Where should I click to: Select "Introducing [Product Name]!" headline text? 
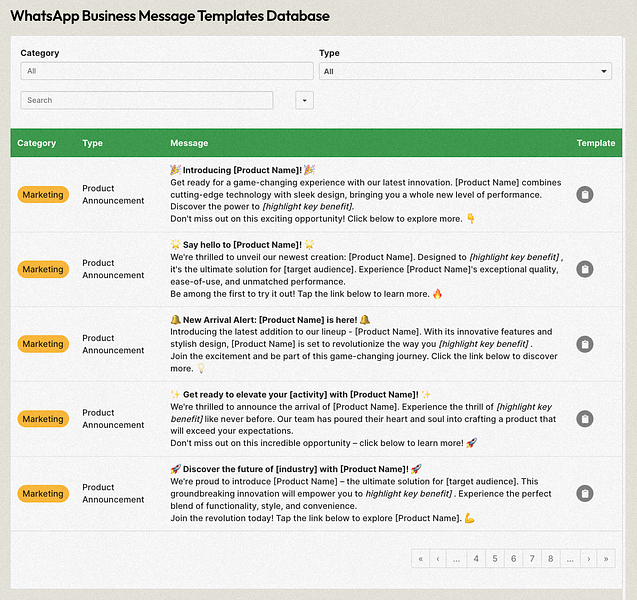coord(242,170)
